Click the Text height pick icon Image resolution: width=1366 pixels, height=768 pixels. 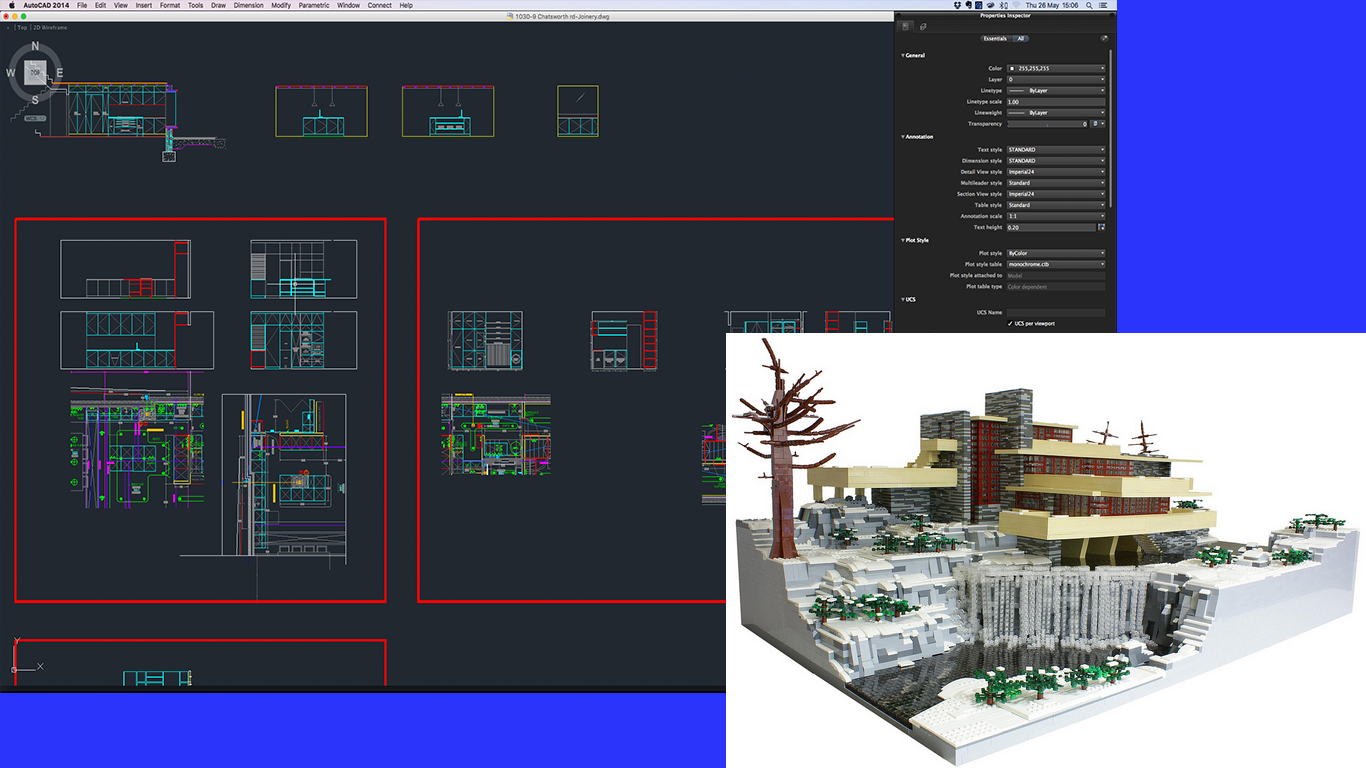1102,228
